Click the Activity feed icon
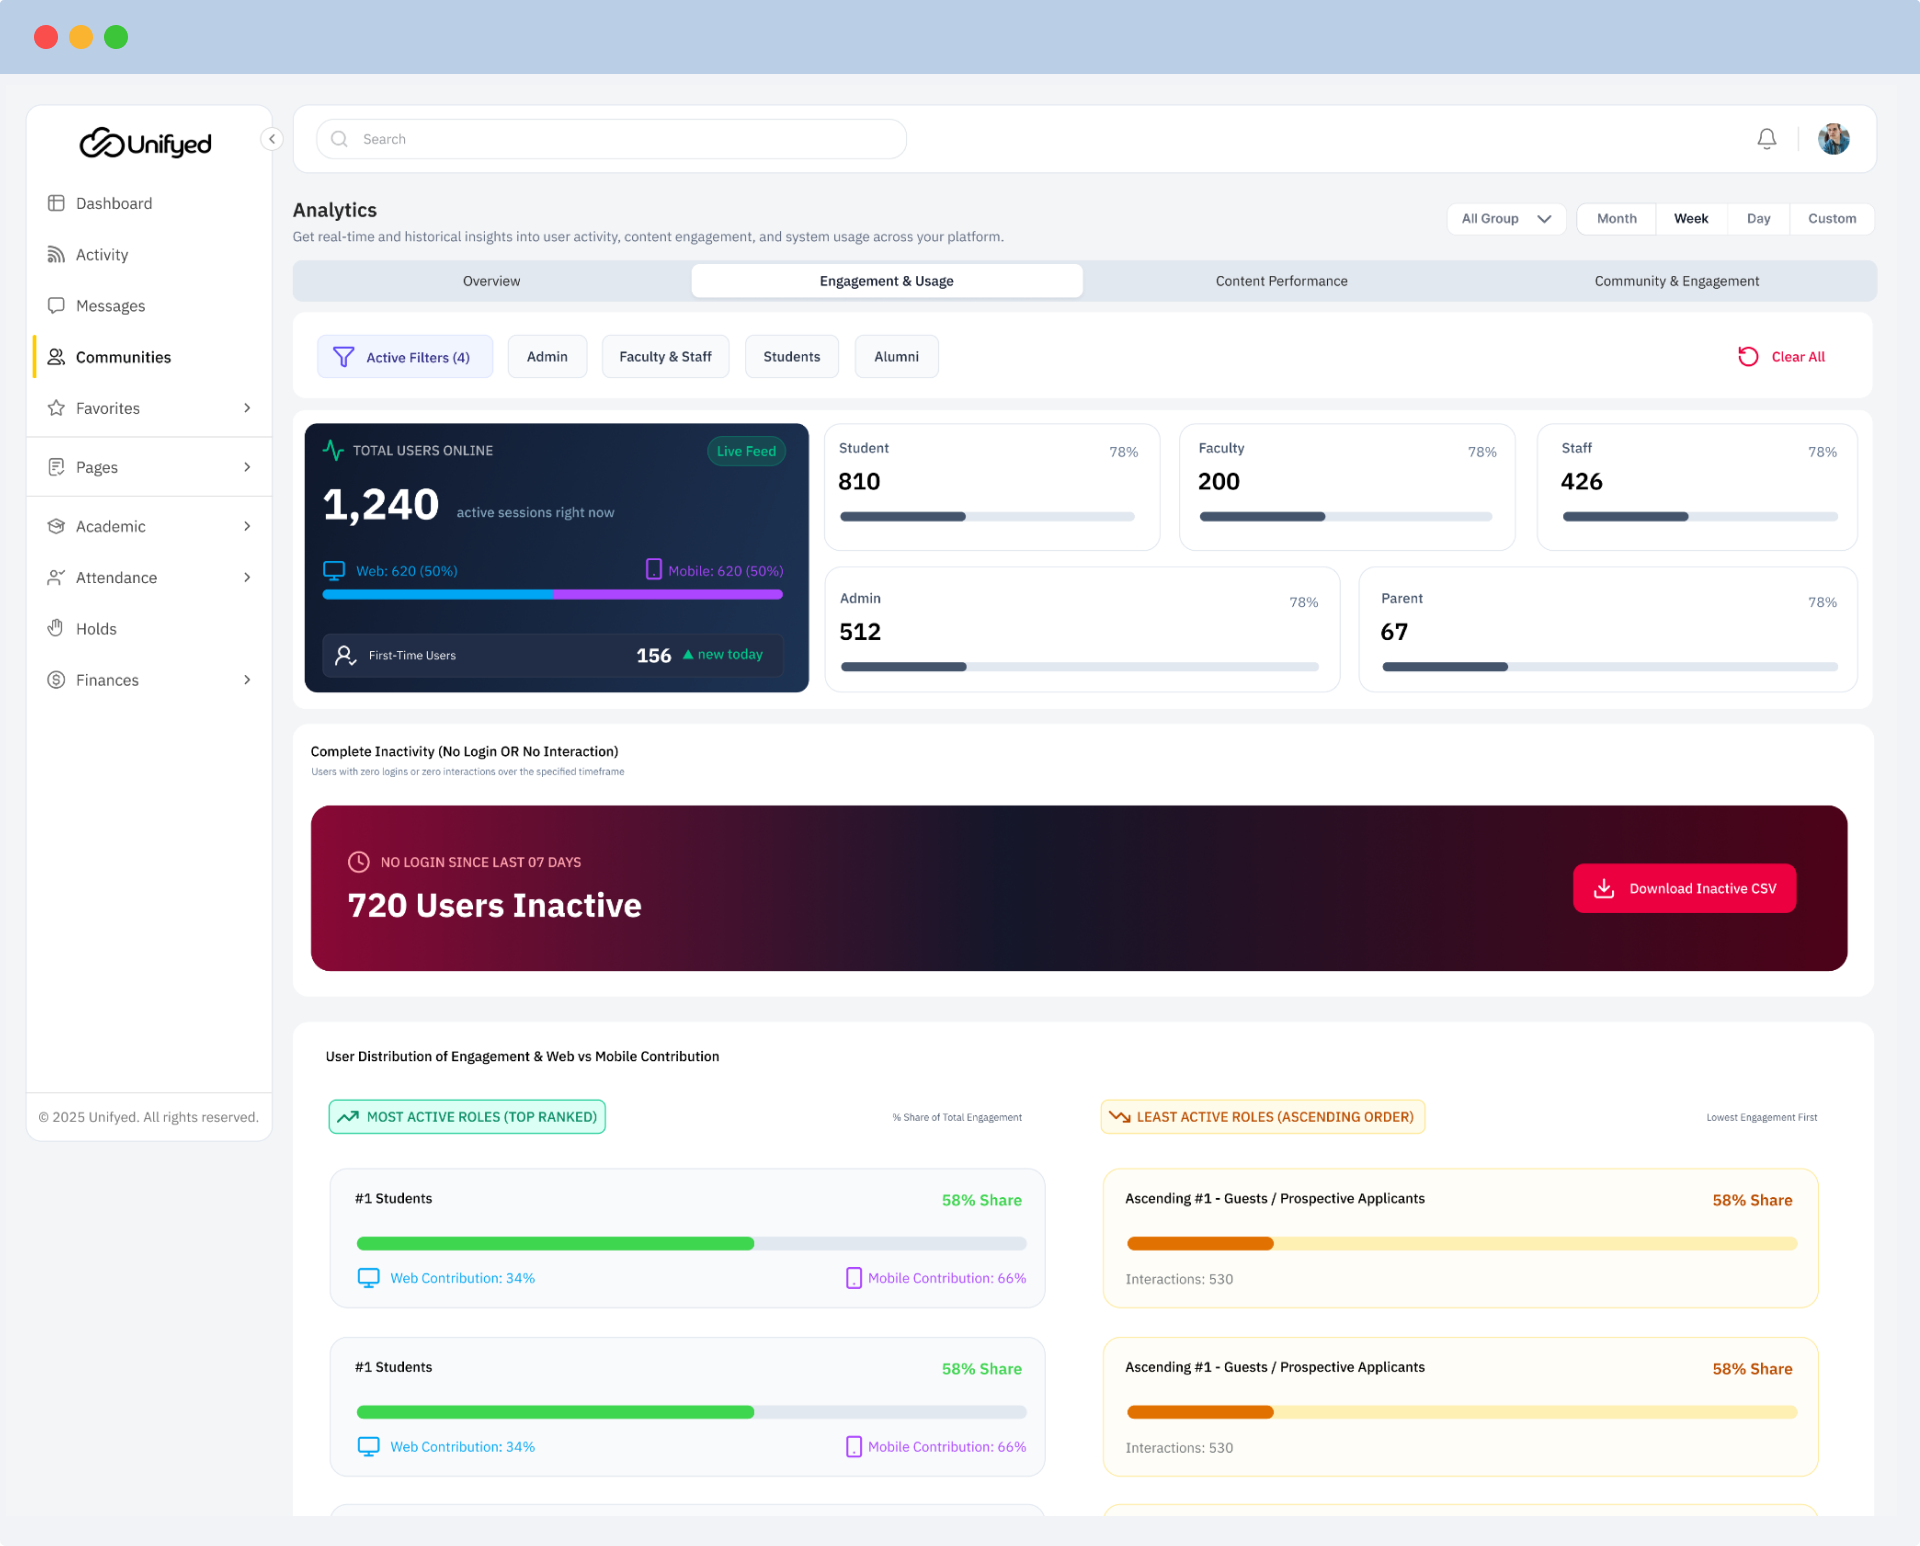Screen dimensions: 1920x1546 [56, 254]
